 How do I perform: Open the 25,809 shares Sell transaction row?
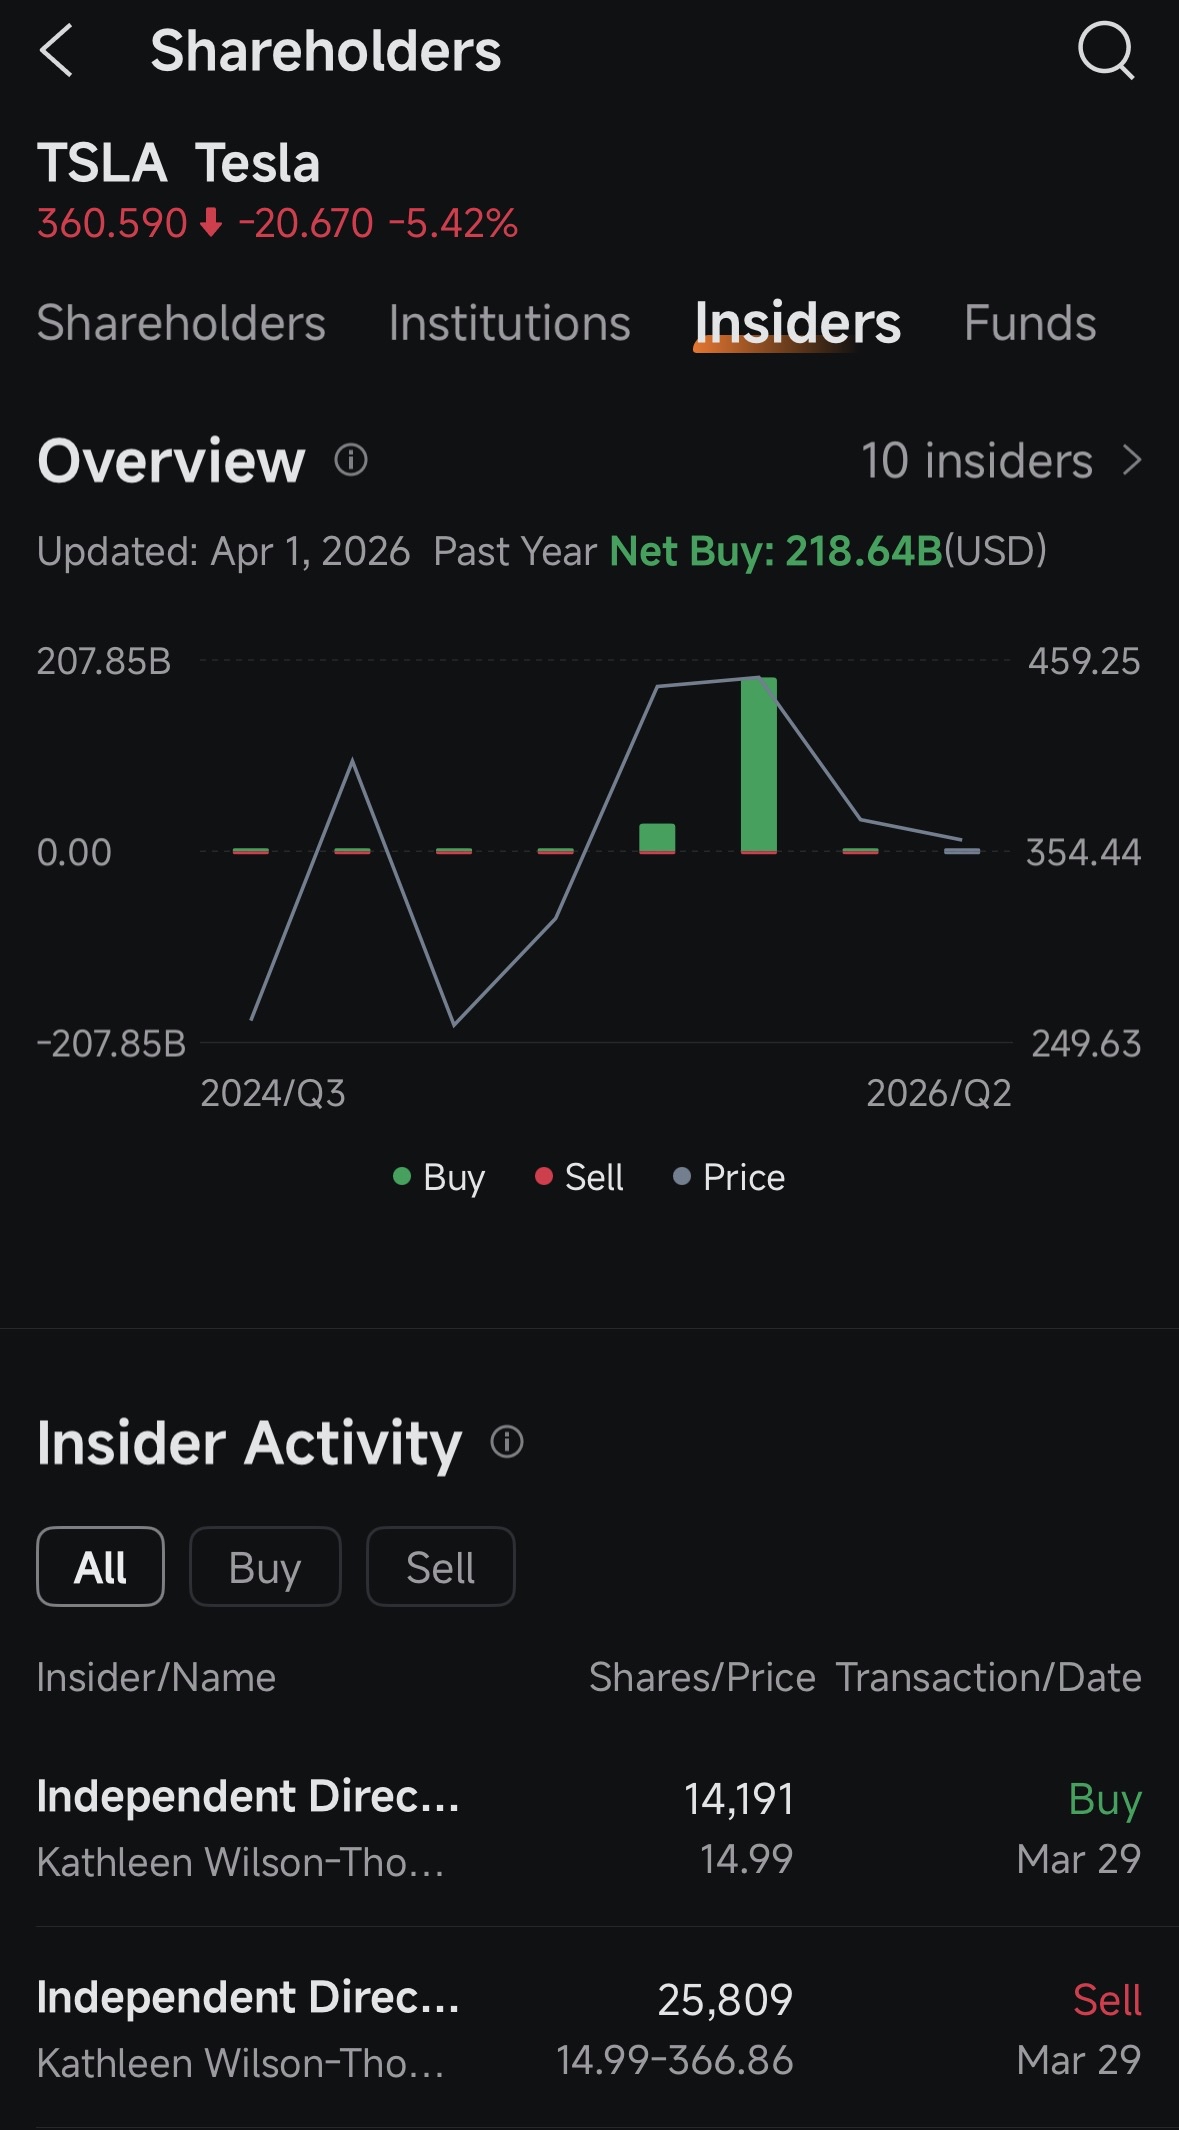coord(589,2029)
